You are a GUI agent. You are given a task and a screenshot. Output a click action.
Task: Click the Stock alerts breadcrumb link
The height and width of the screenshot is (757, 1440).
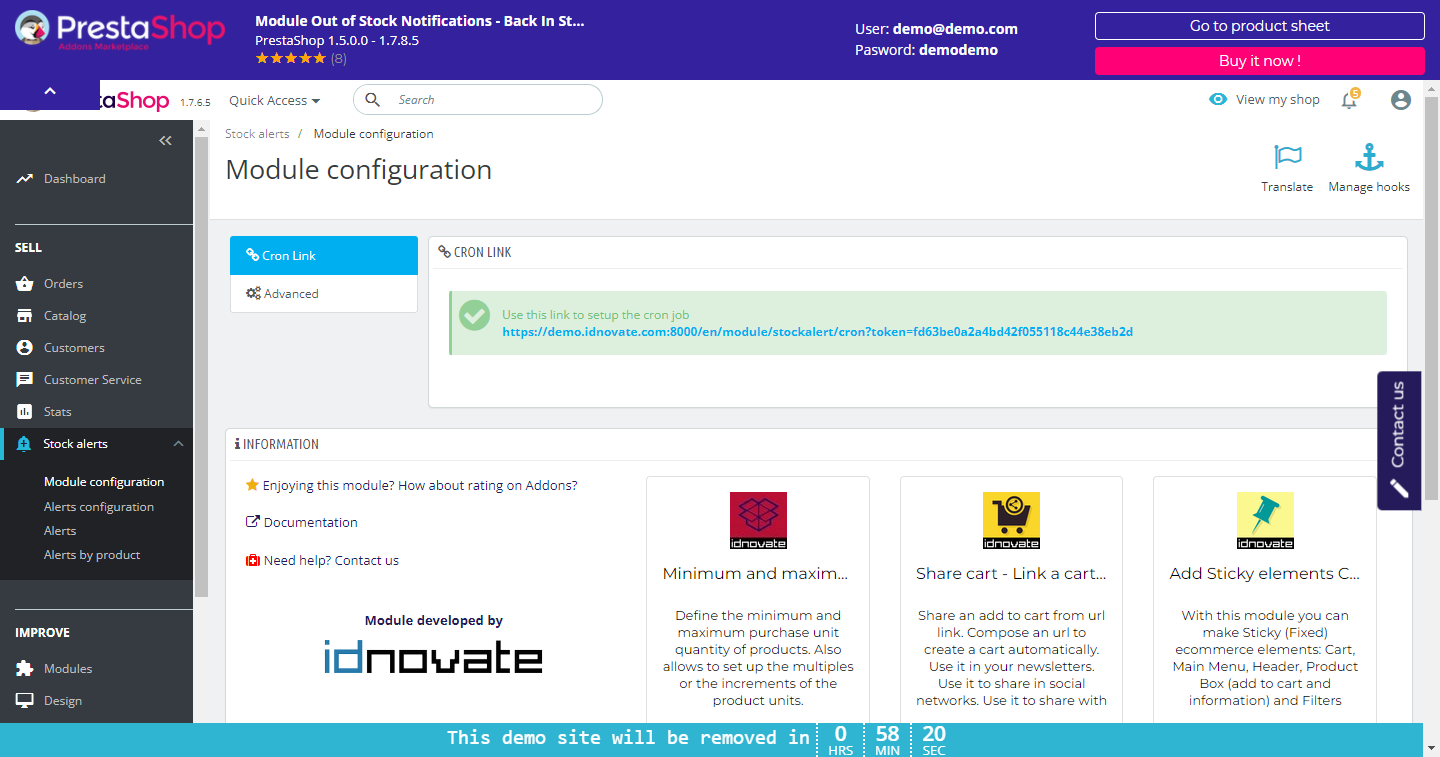coord(257,134)
